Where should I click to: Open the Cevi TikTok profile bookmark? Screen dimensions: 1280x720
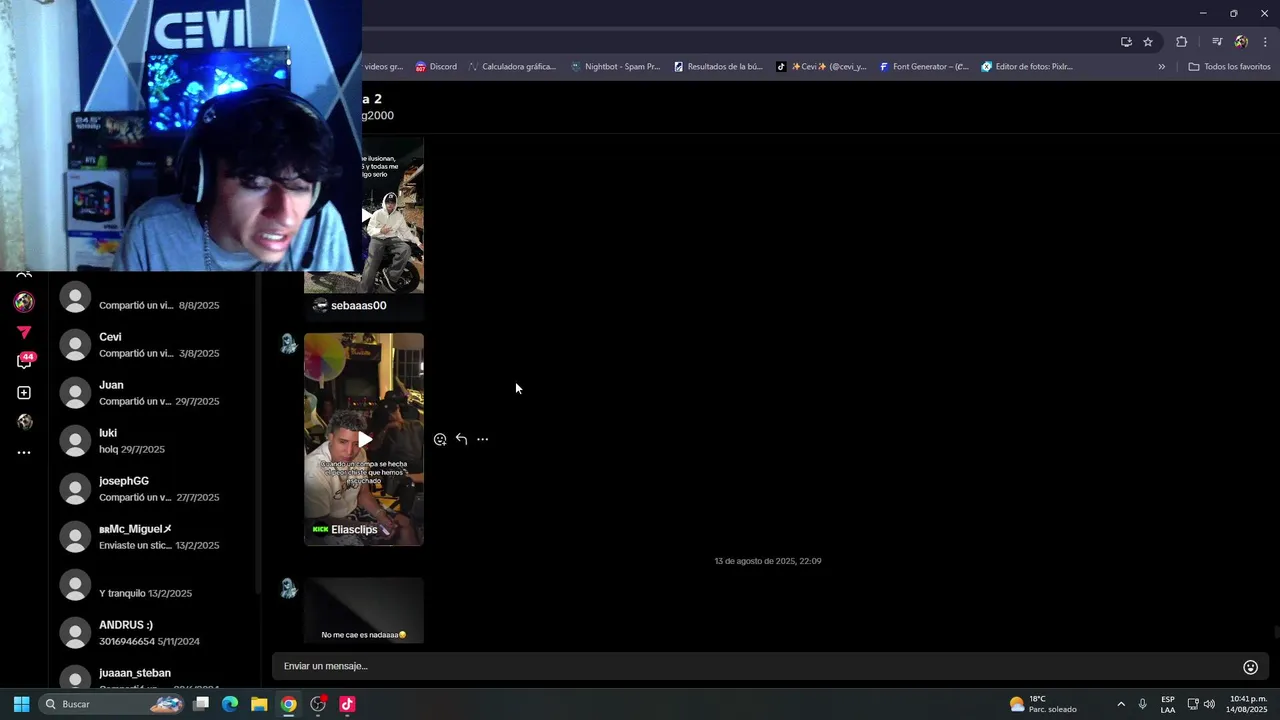tap(821, 67)
